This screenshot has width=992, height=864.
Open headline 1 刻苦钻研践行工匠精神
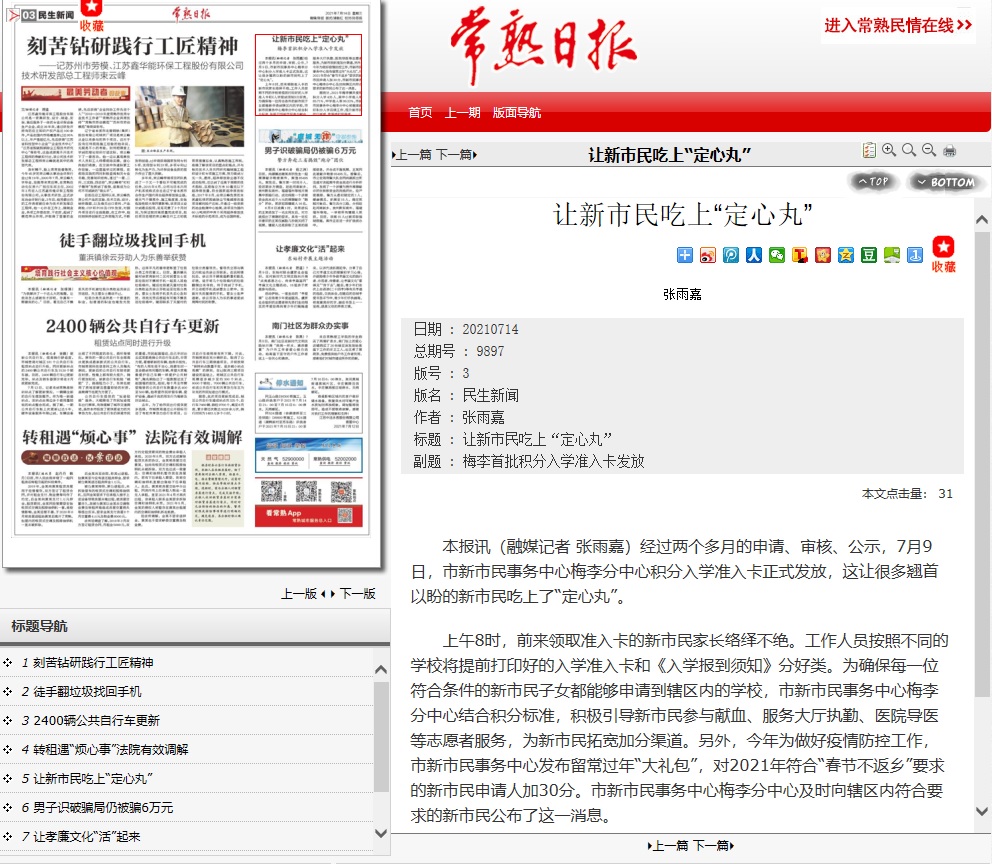(x=93, y=662)
